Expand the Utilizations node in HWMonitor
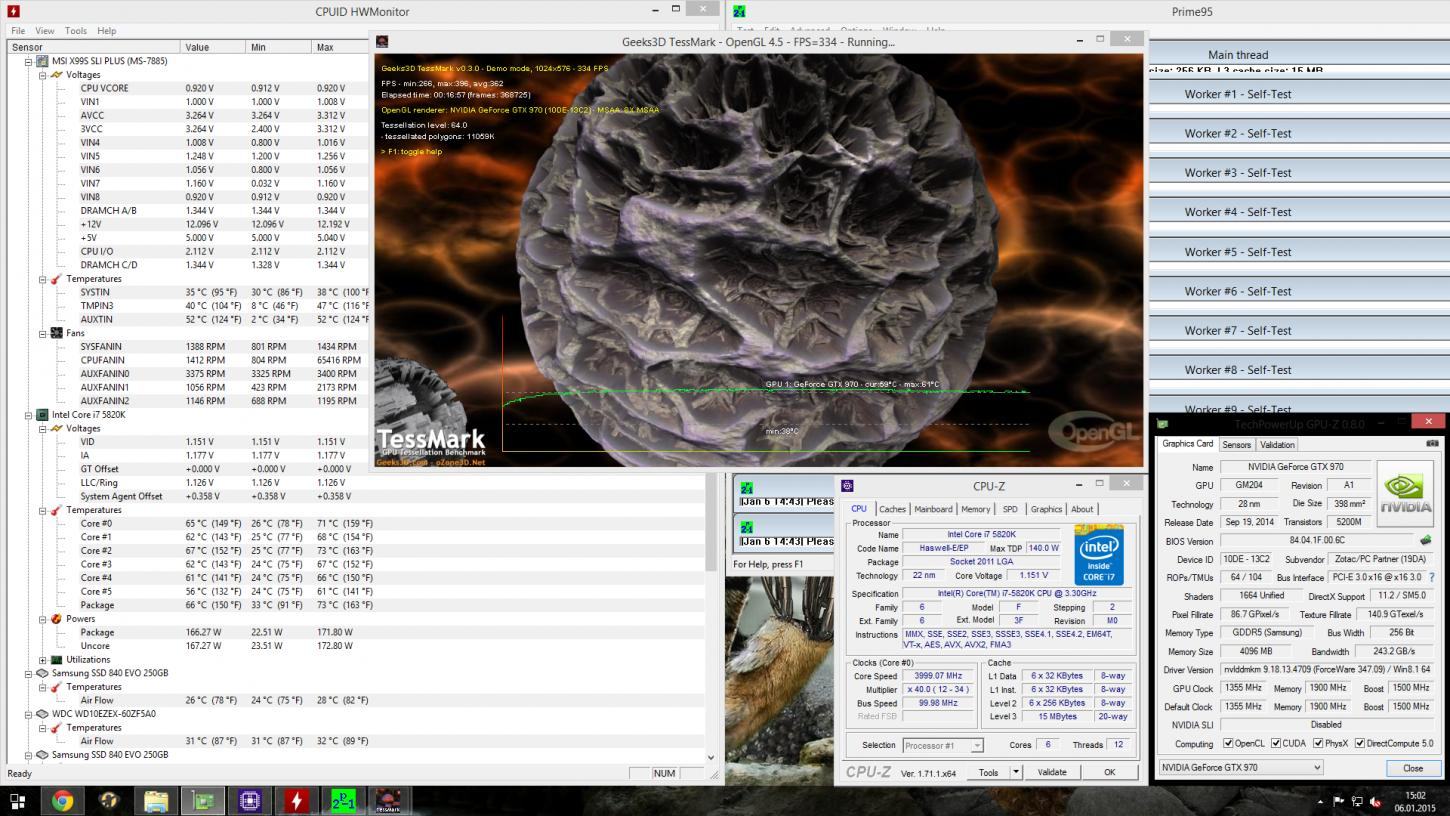Screen dimensions: 1450x816 pyautogui.click(x=43, y=660)
